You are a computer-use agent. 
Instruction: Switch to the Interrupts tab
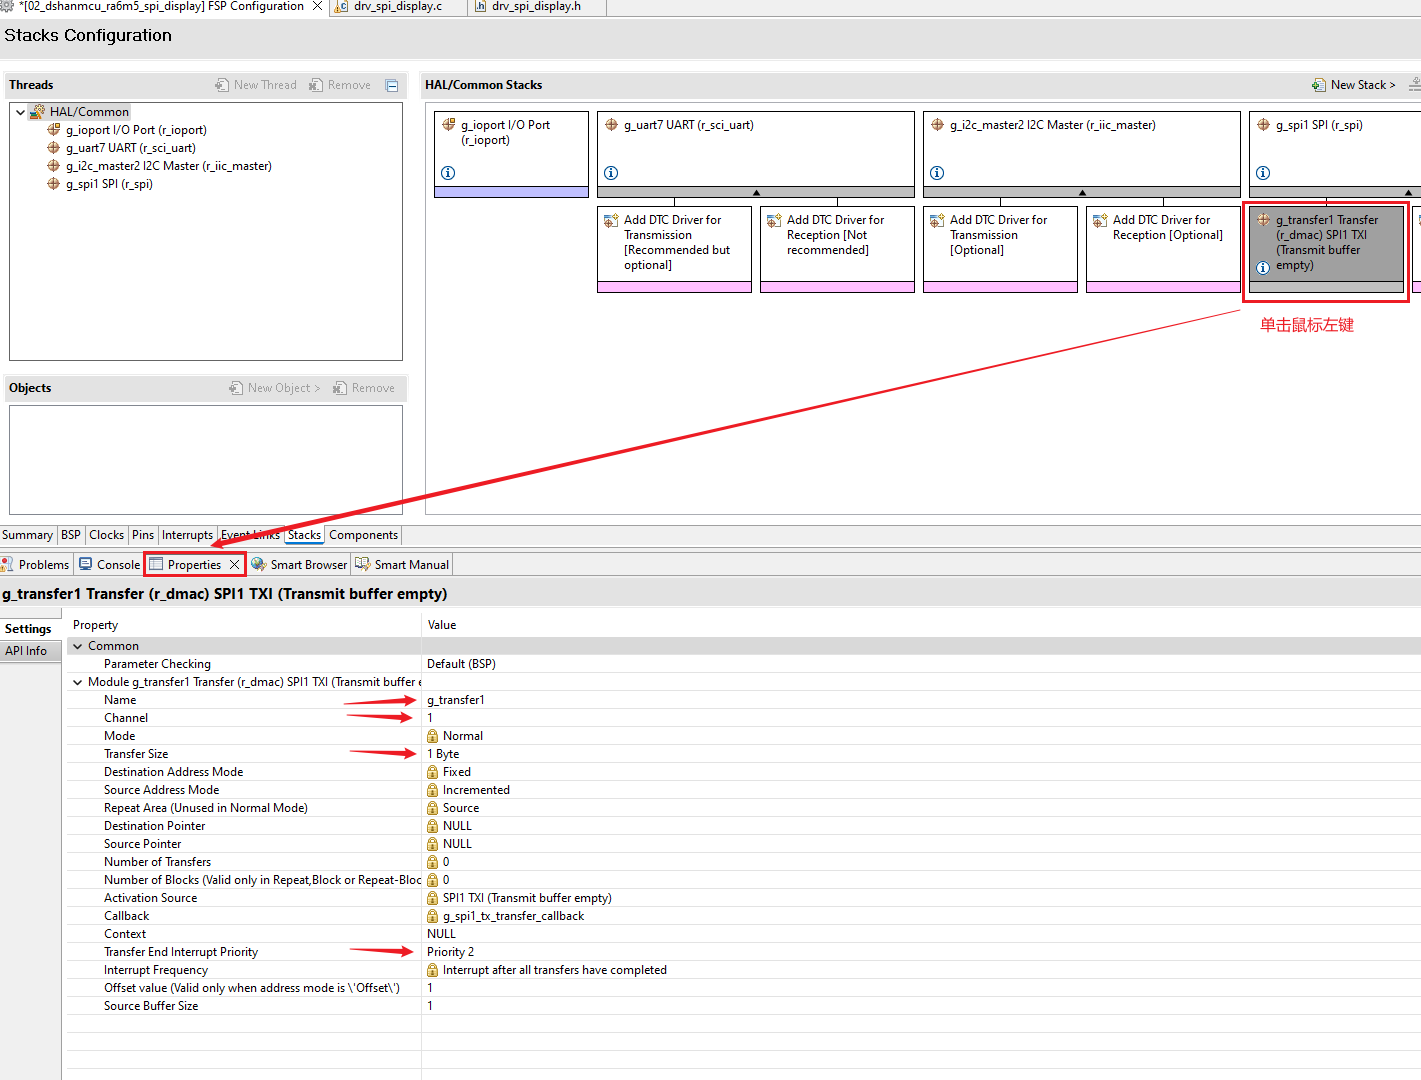[188, 535]
